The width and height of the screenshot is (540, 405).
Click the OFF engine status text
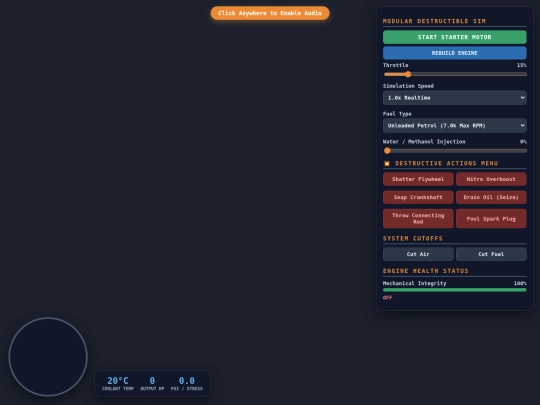(x=387, y=298)
